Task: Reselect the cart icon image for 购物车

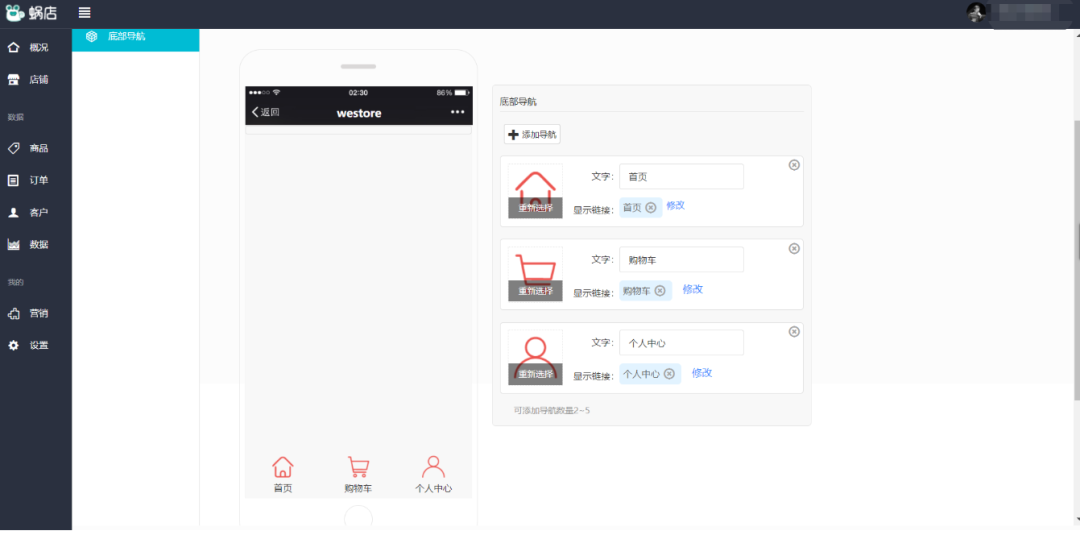Action: click(x=535, y=291)
